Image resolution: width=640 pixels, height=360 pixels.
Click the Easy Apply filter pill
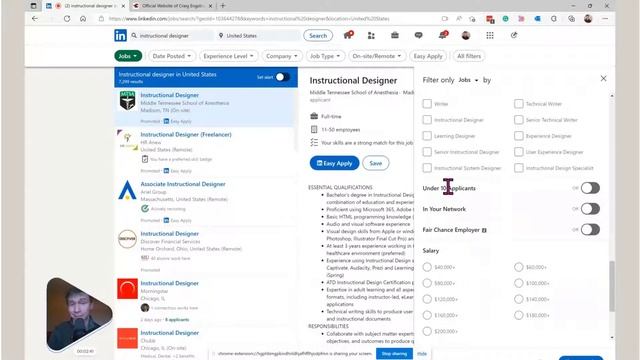click(428, 56)
